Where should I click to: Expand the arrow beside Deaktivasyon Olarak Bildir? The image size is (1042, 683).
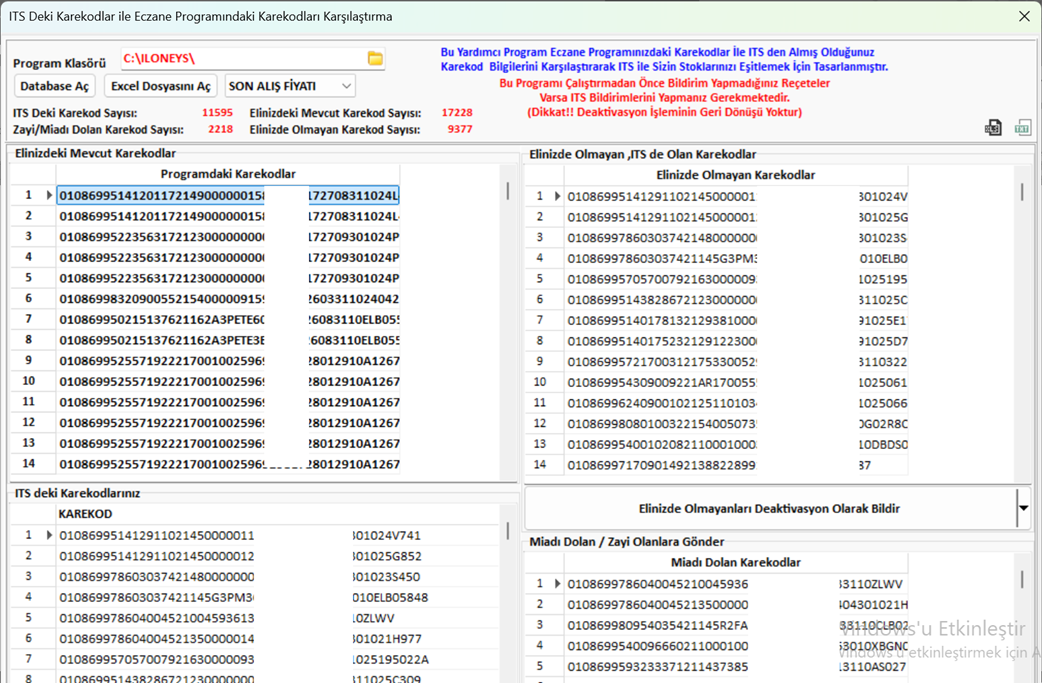[1023, 508]
